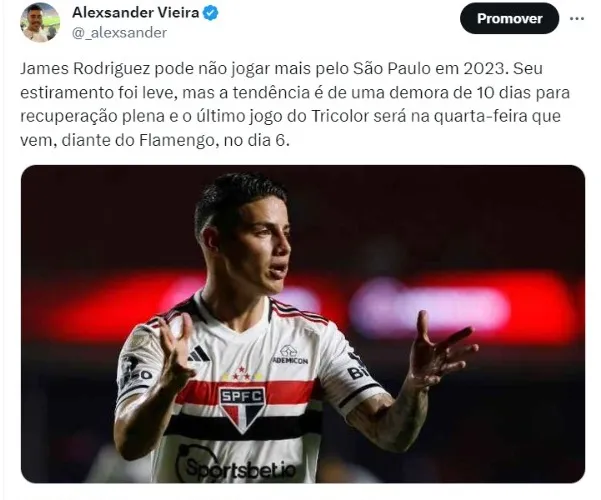Image resolution: width=601 pixels, height=500 pixels.
Task: Click the Adidas logo on the shirt
Action: click(x=199, y=354)
